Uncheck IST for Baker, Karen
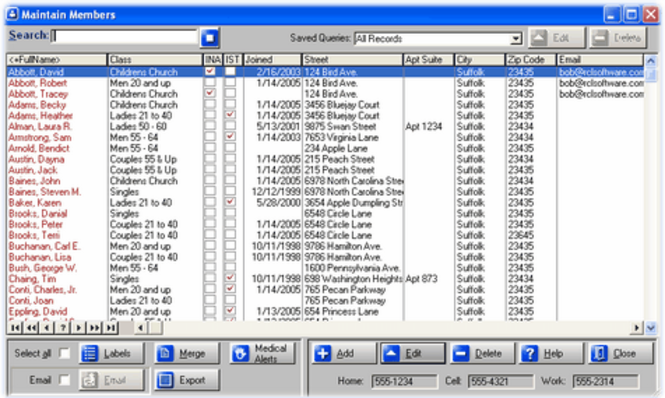The width and height of the screenshot is (665, 398). click(x=230, y=202)
